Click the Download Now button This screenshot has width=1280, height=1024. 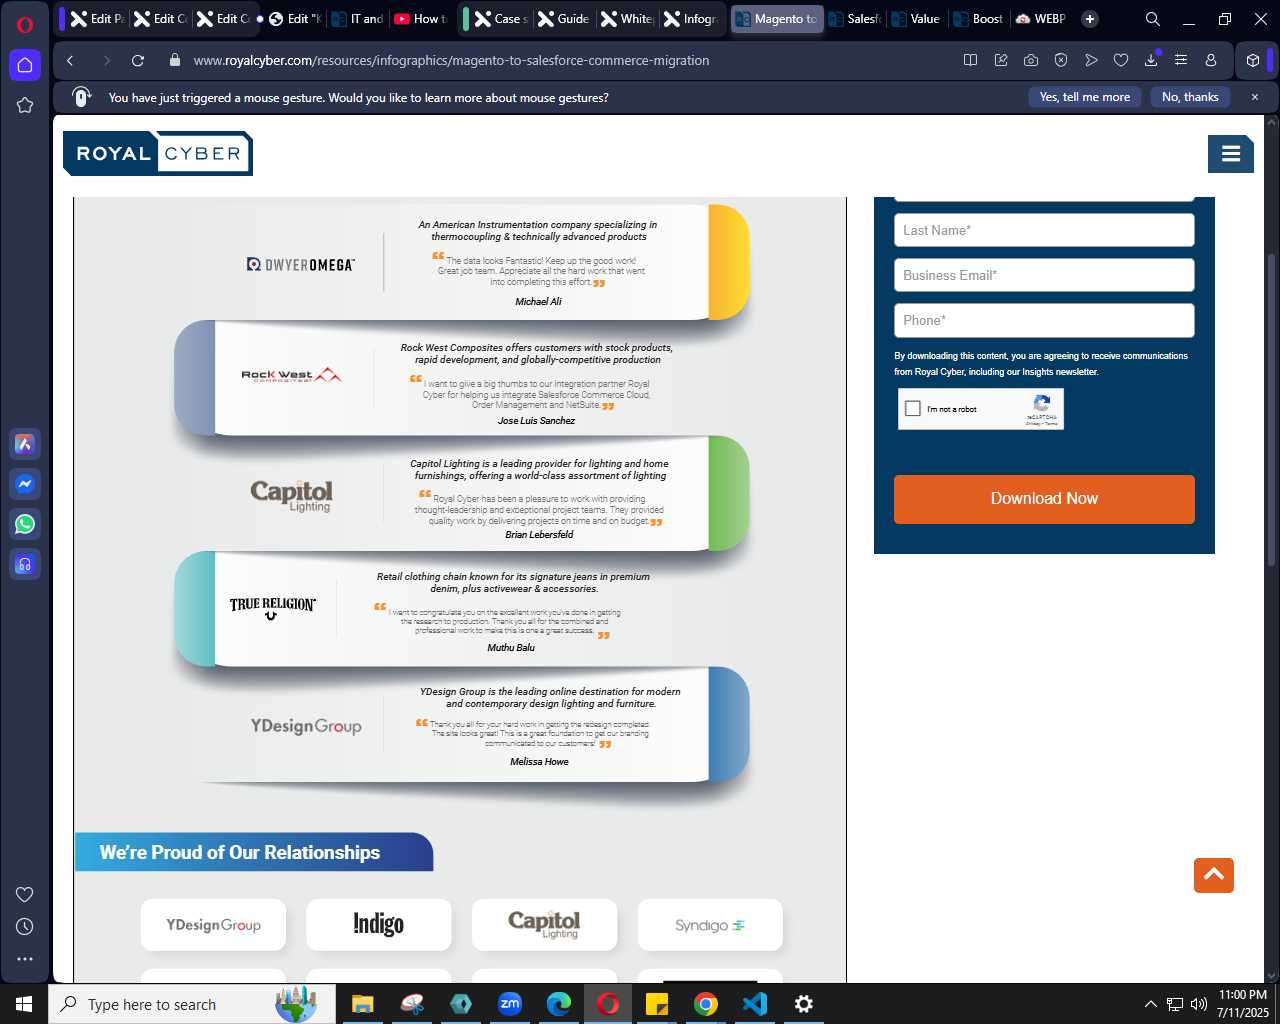[x=1044, y=499]
